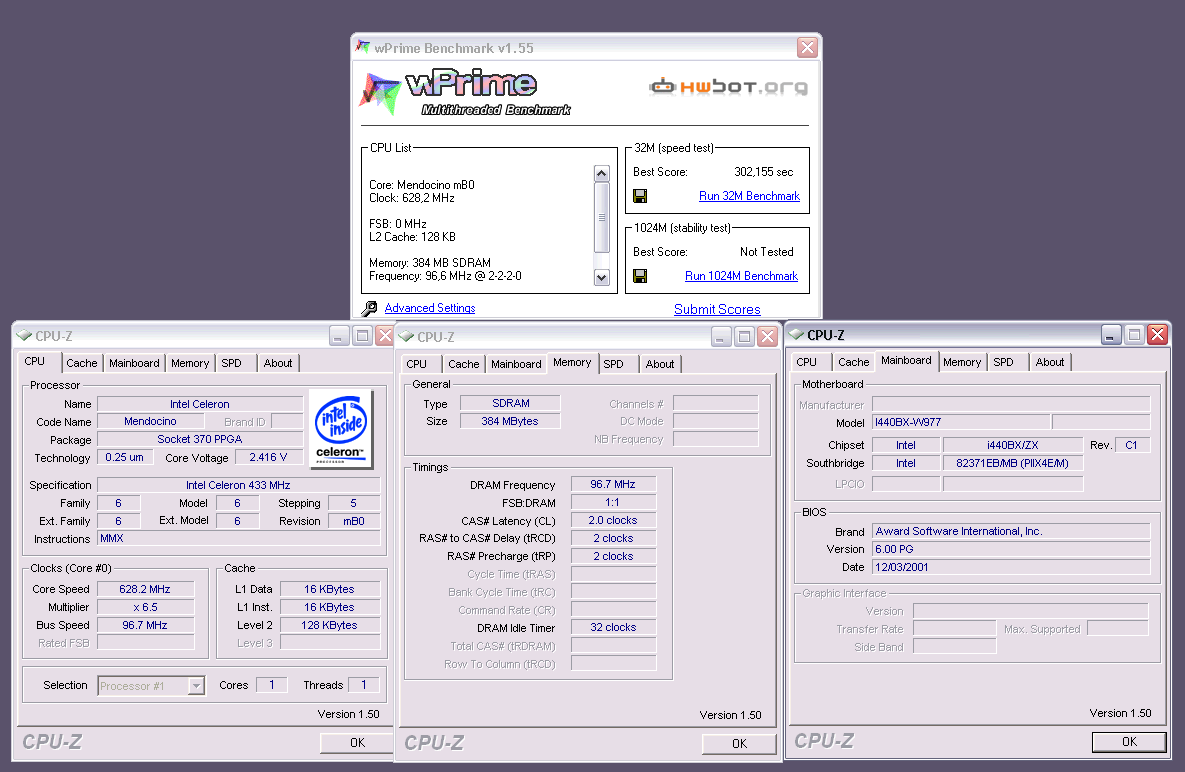The image size is (1185, 772).
Task: Click the Multiplier value x 6.5
Action: (x=145, y=607)
